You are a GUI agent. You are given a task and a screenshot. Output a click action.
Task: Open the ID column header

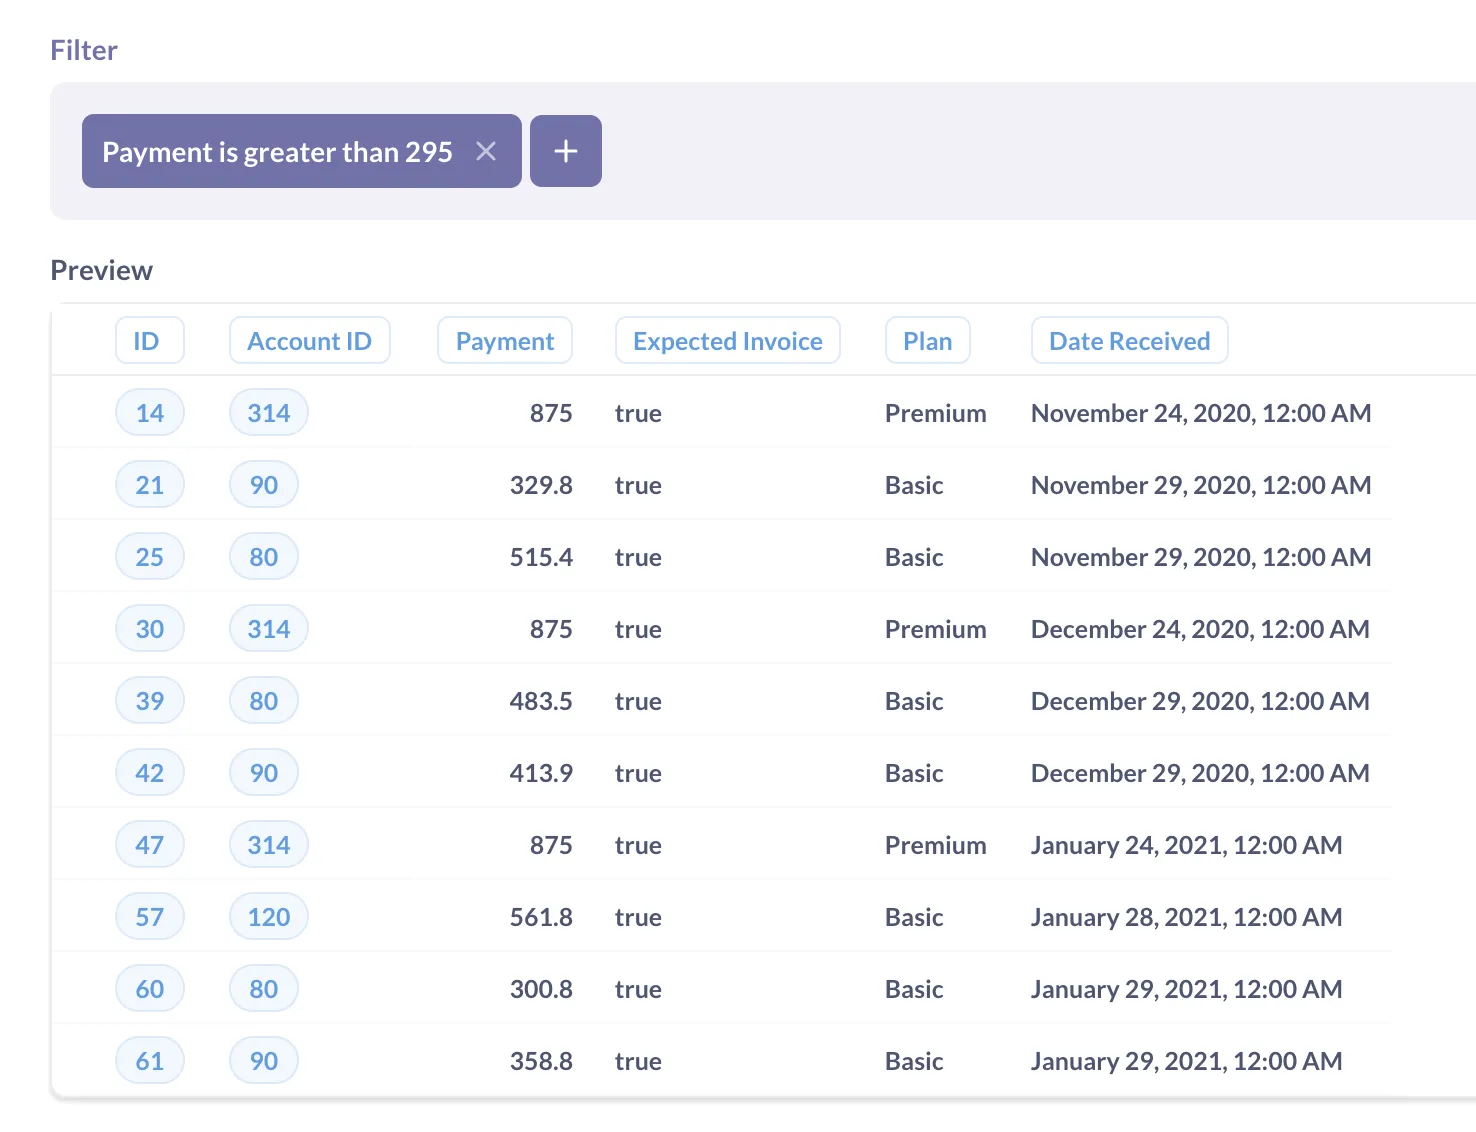point(149,341)
